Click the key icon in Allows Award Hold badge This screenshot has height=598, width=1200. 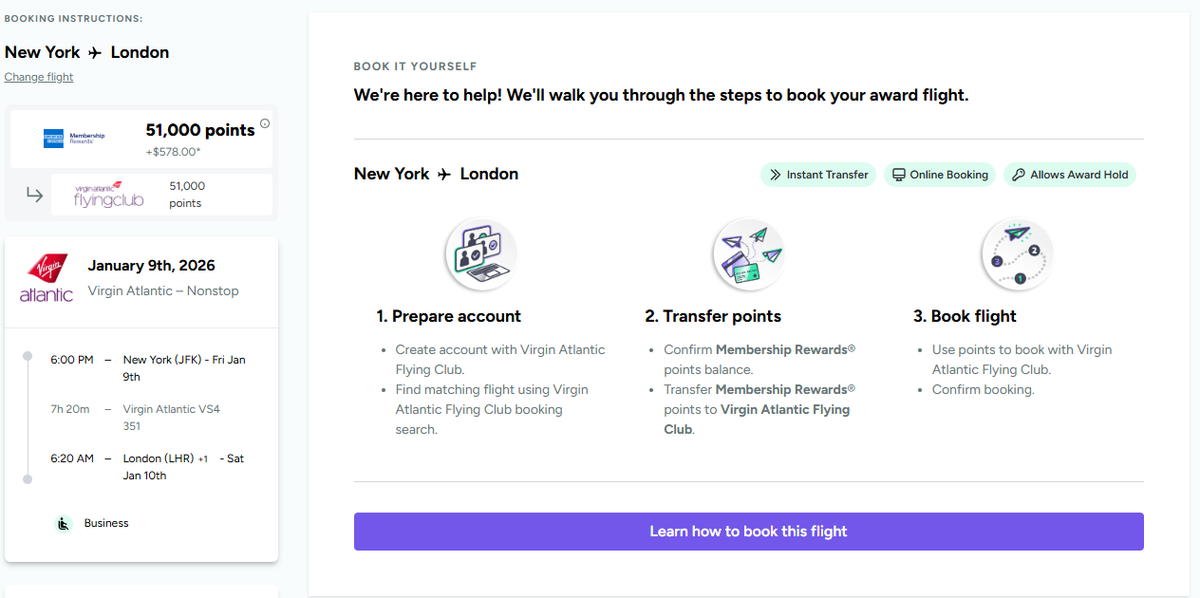[x=1020, y=174]
